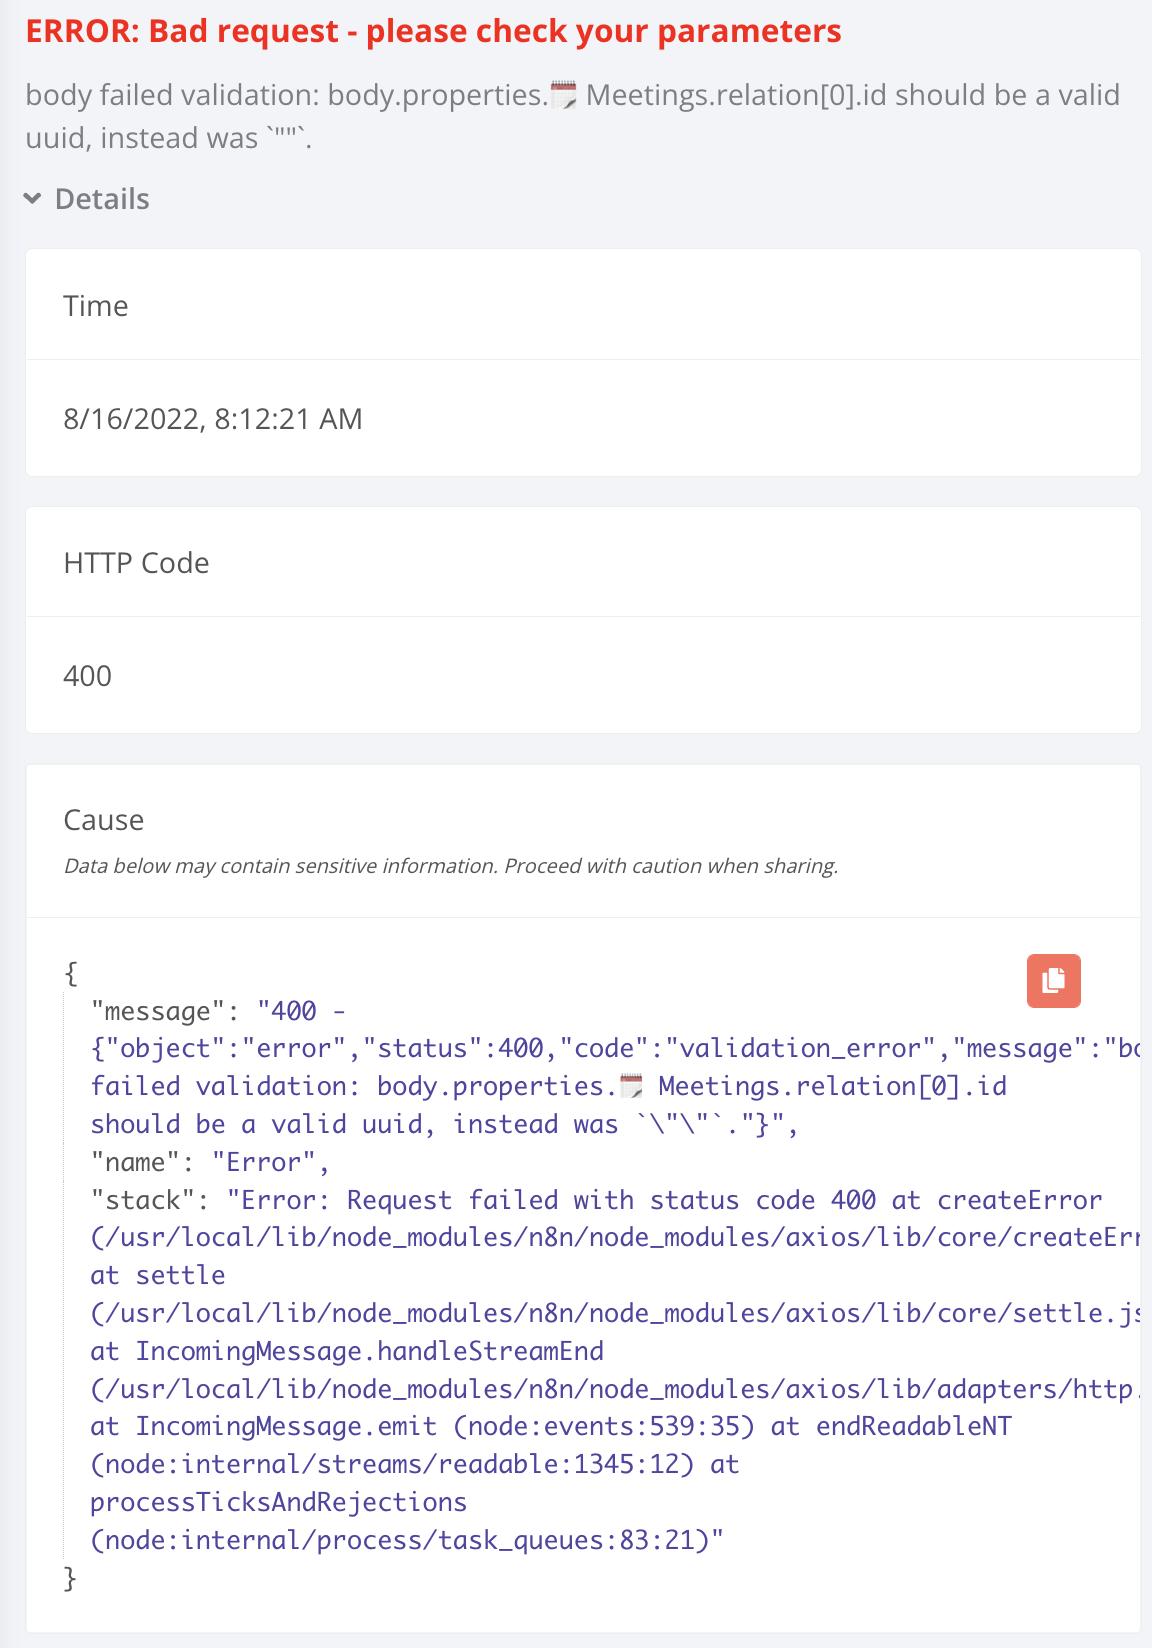Screen dimensions: 1152x1648
Task: Click the calendar emoji in the error description
Action: 564,96
